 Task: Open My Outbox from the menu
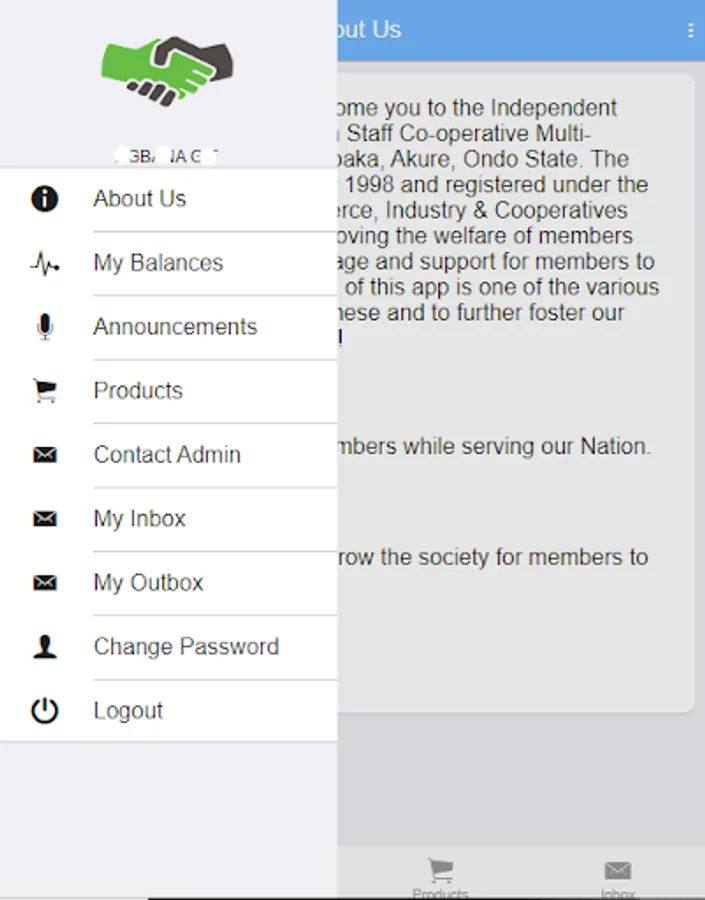(148, 583)
